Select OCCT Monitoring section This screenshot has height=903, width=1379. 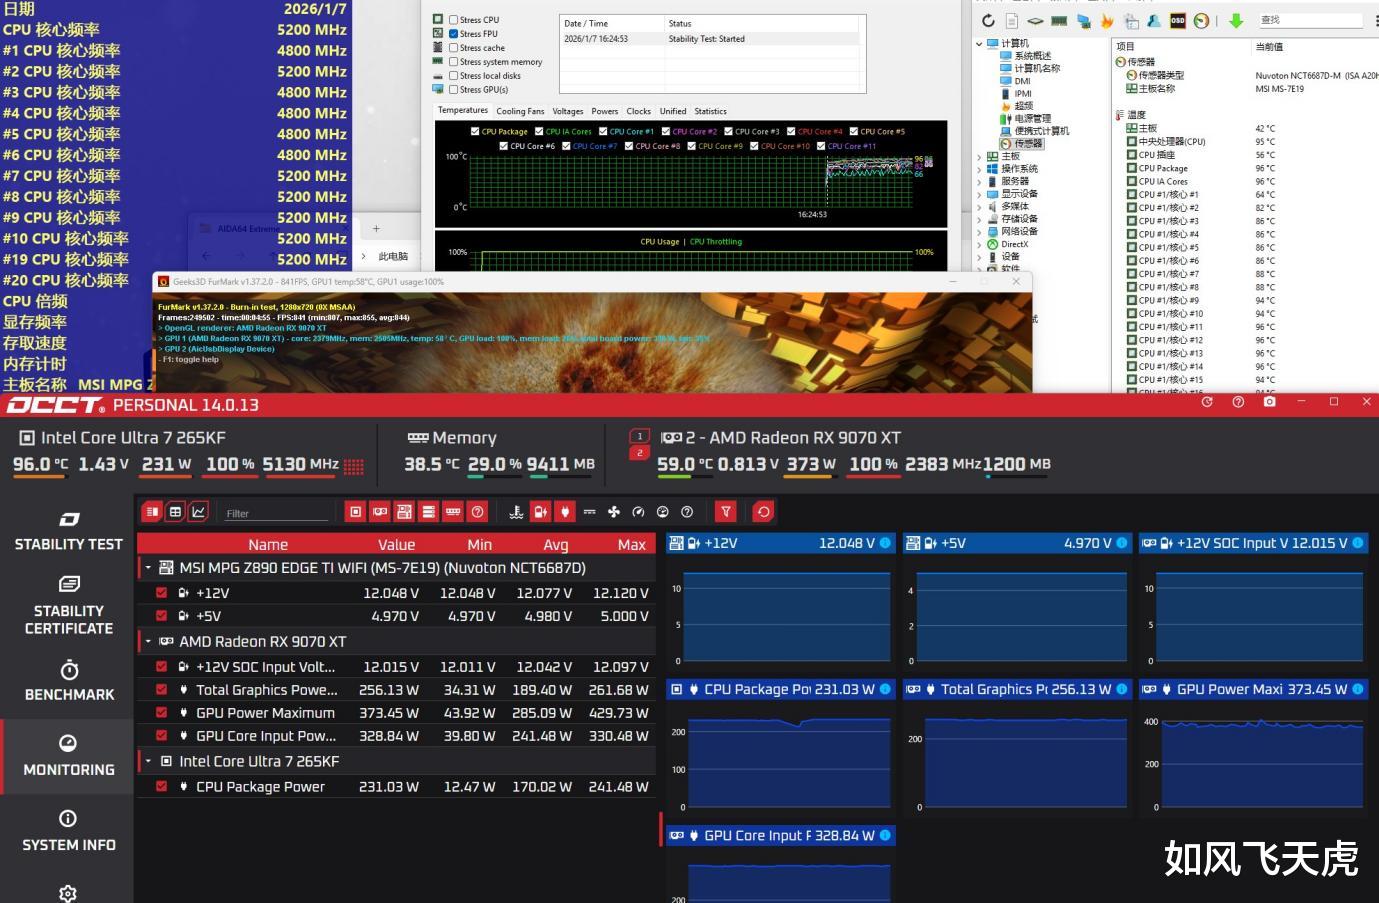(68, 756)
